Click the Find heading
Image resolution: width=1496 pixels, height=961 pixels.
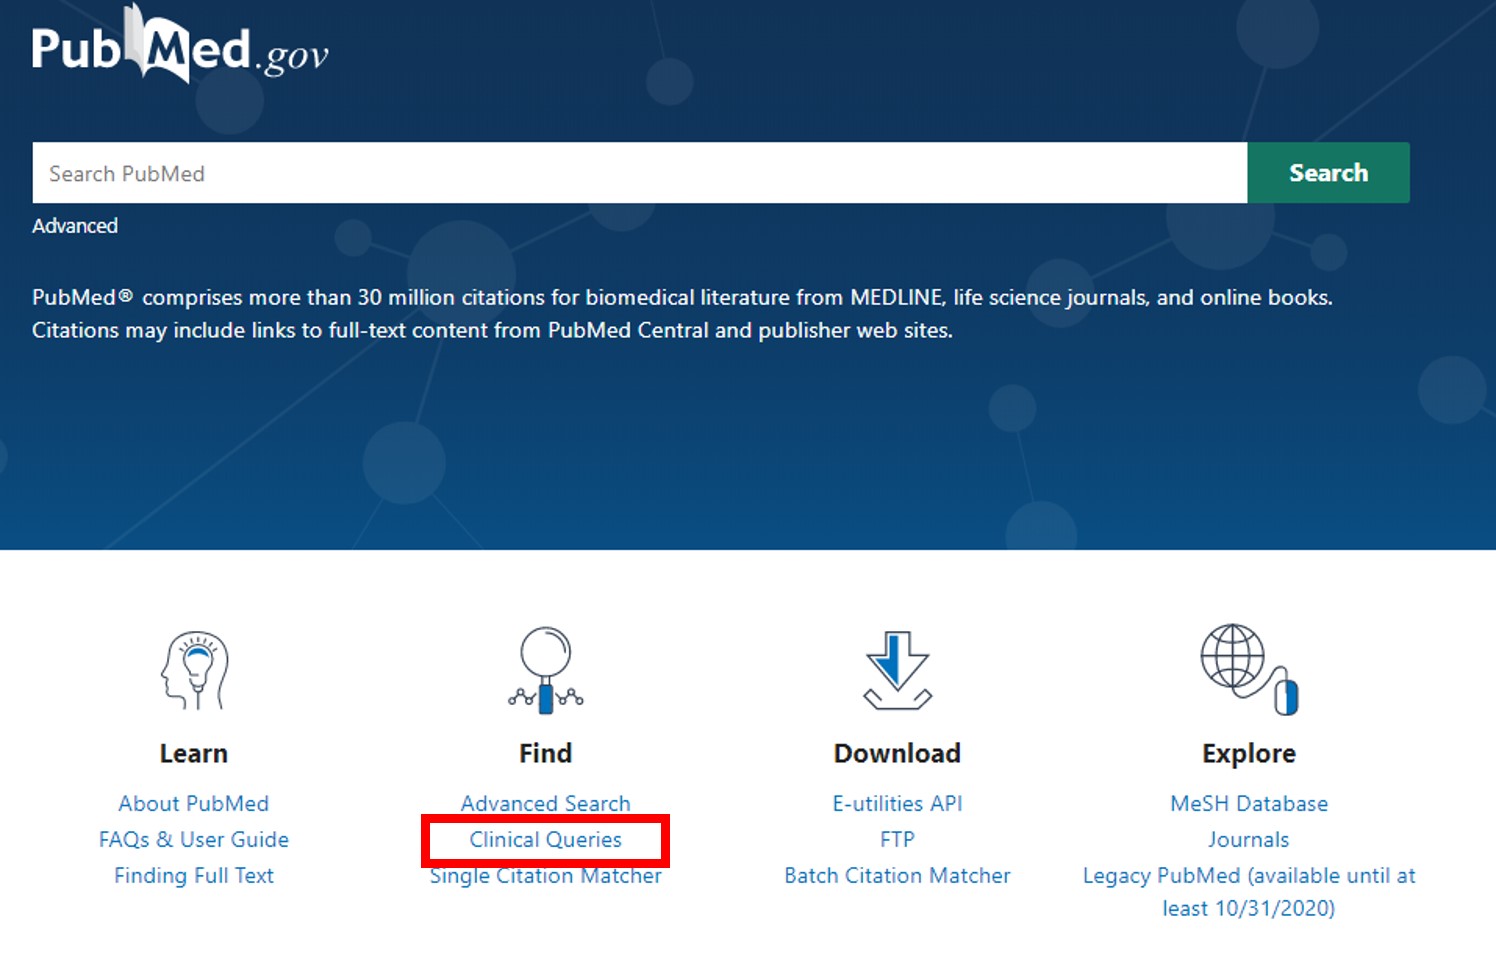pos(545,753)
